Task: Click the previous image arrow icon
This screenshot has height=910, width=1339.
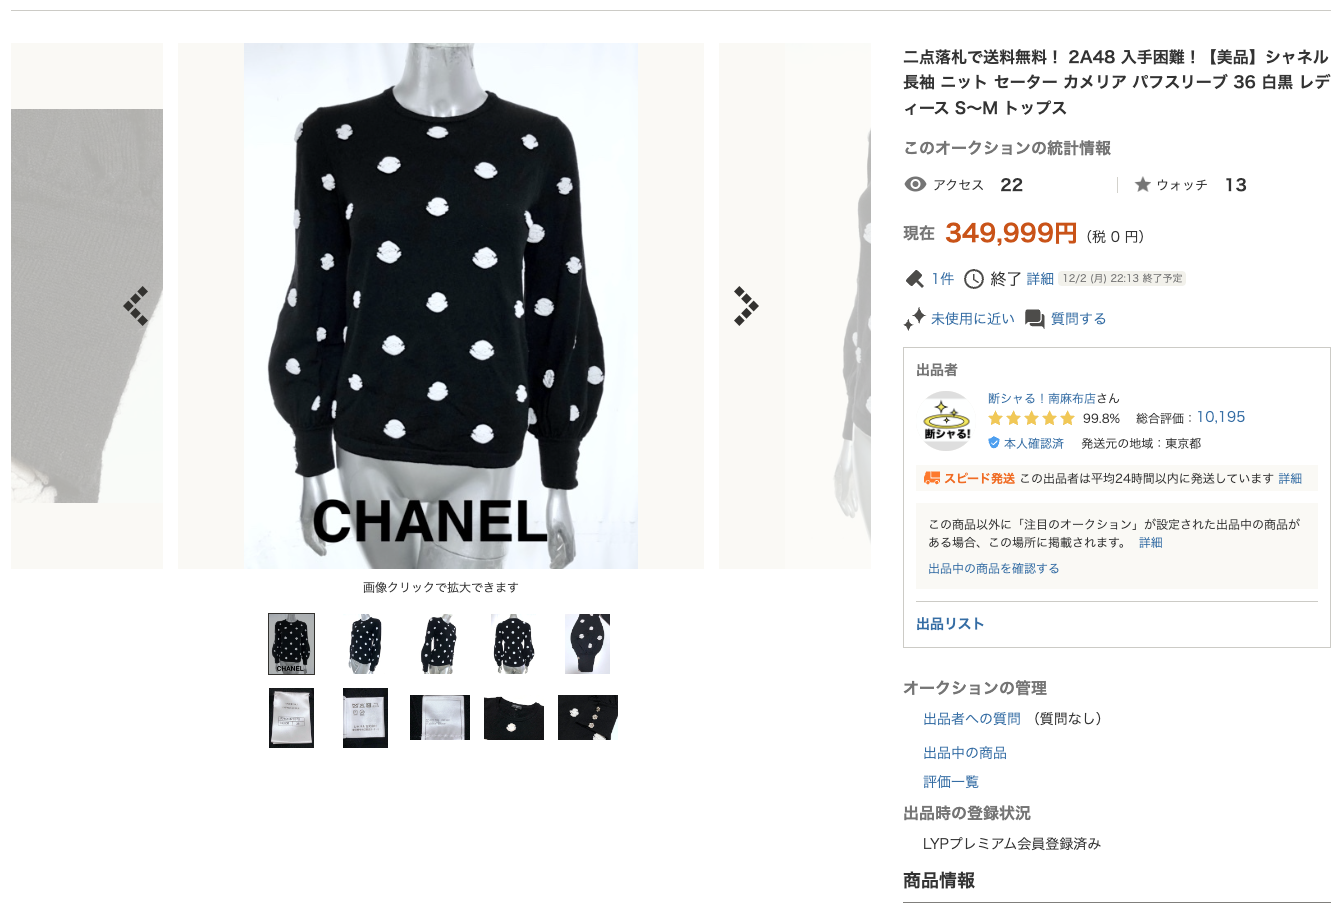Action: tap(136, 306)
